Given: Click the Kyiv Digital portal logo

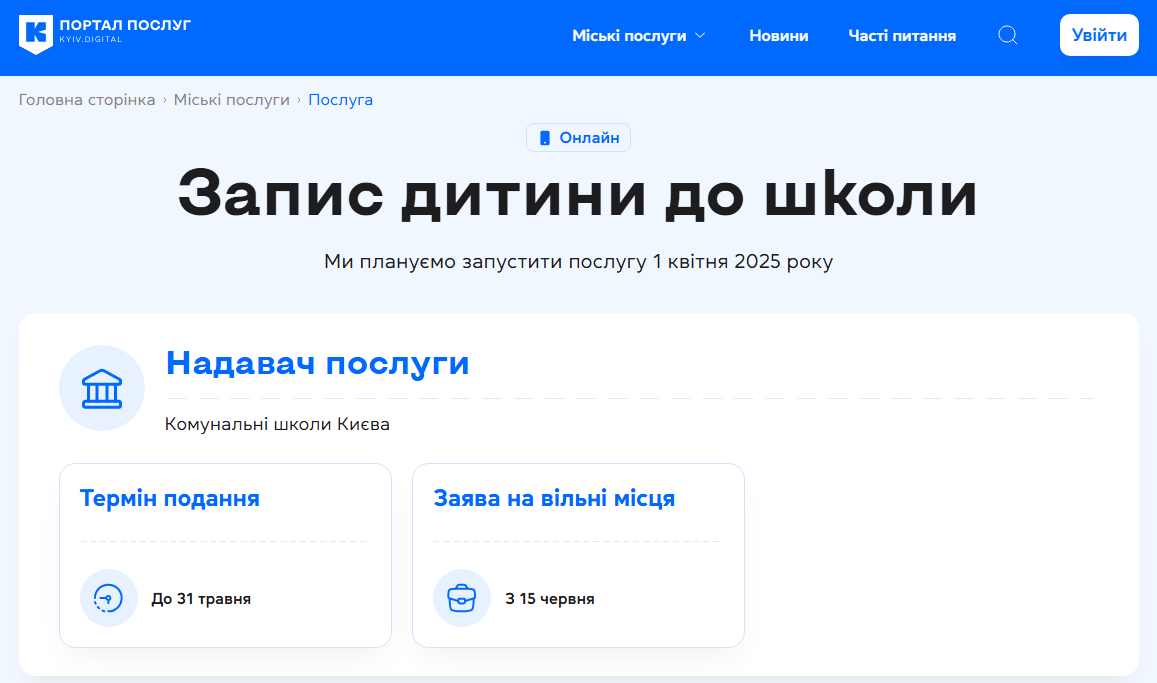Looking at the screenshot, I should pyautogui.click(x=37, y=35).
